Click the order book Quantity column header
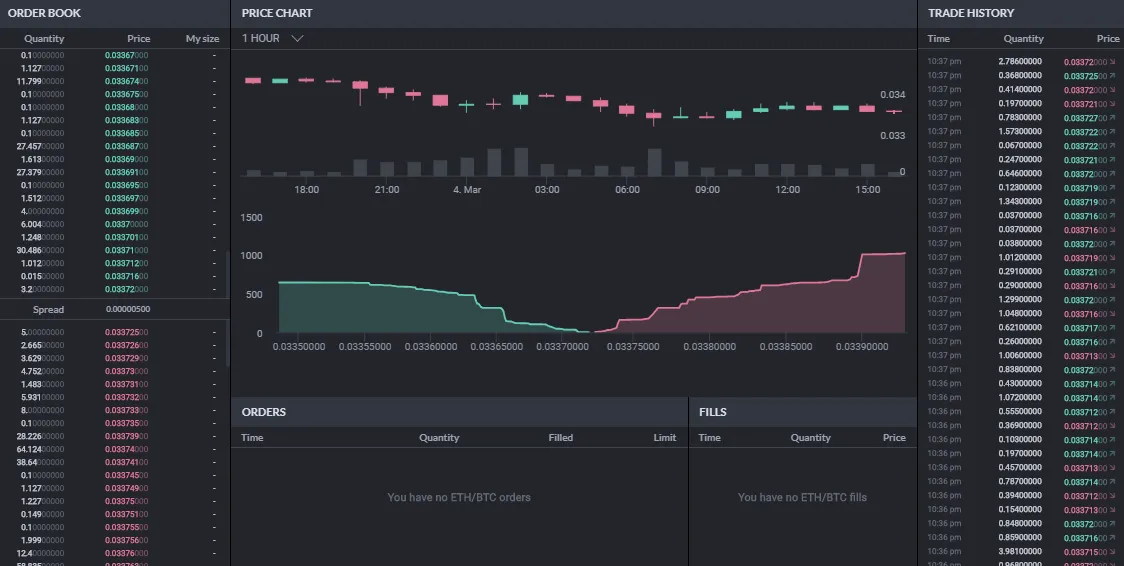1124x566 pixels. [44, 39]
